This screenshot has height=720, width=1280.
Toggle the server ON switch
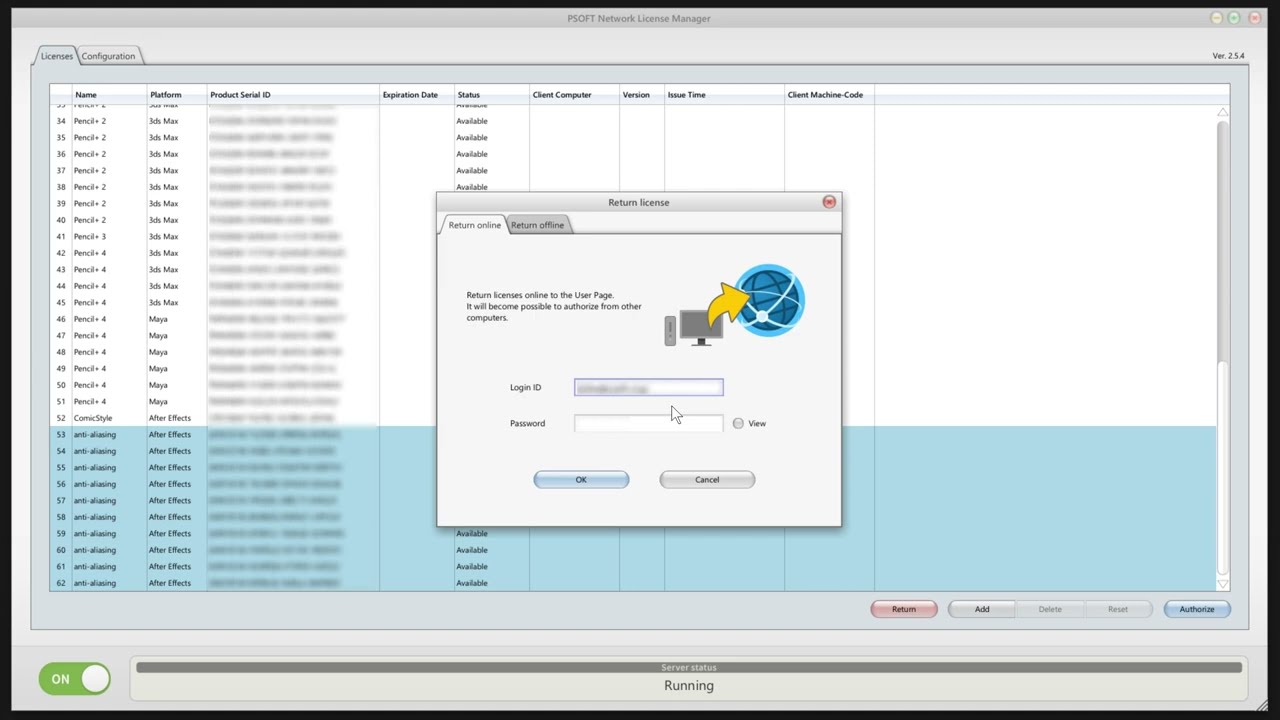(75, 679)
